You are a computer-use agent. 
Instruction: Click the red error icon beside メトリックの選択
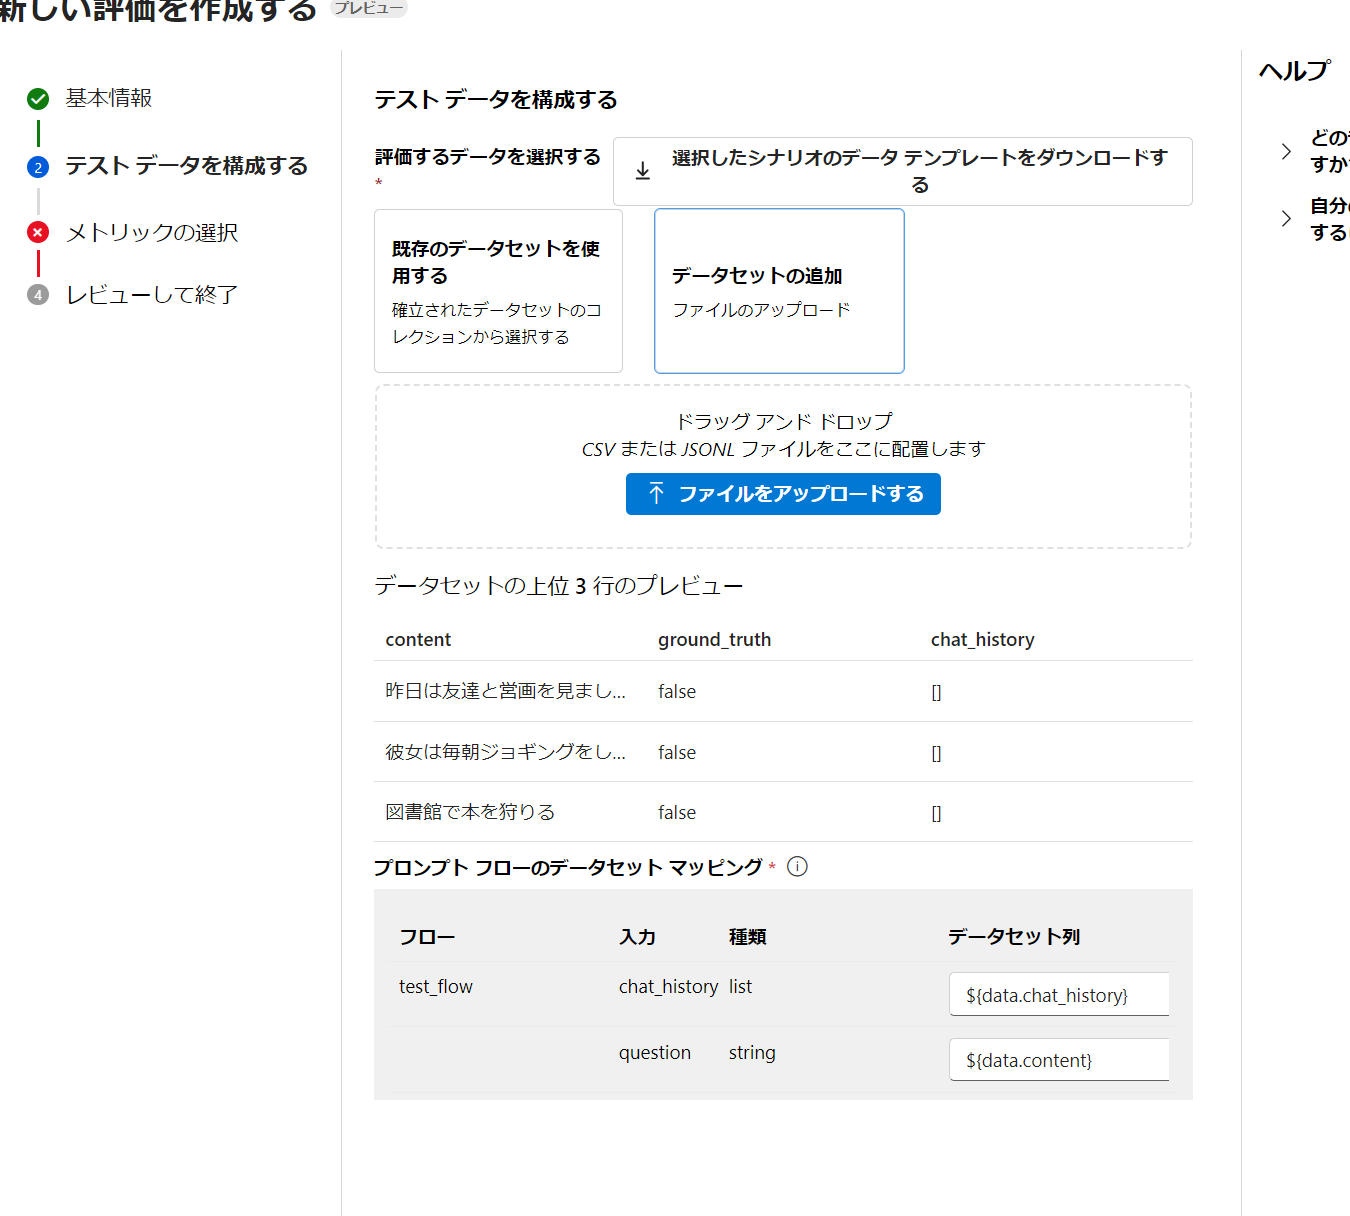38,232
